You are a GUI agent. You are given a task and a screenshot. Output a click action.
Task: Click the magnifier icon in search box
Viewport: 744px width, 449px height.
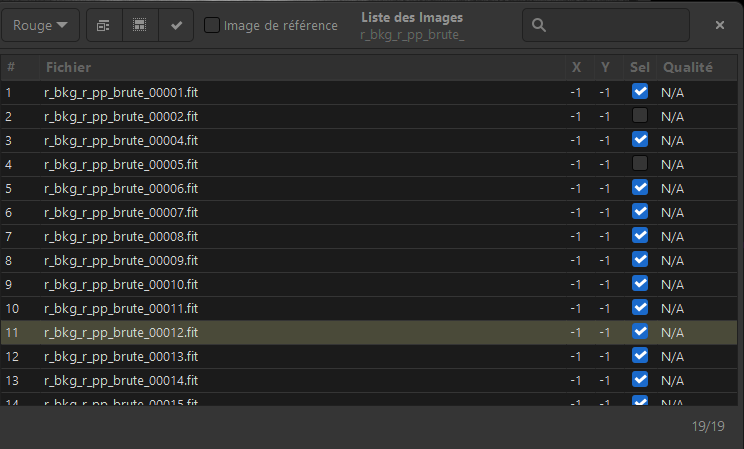point(538,25)
